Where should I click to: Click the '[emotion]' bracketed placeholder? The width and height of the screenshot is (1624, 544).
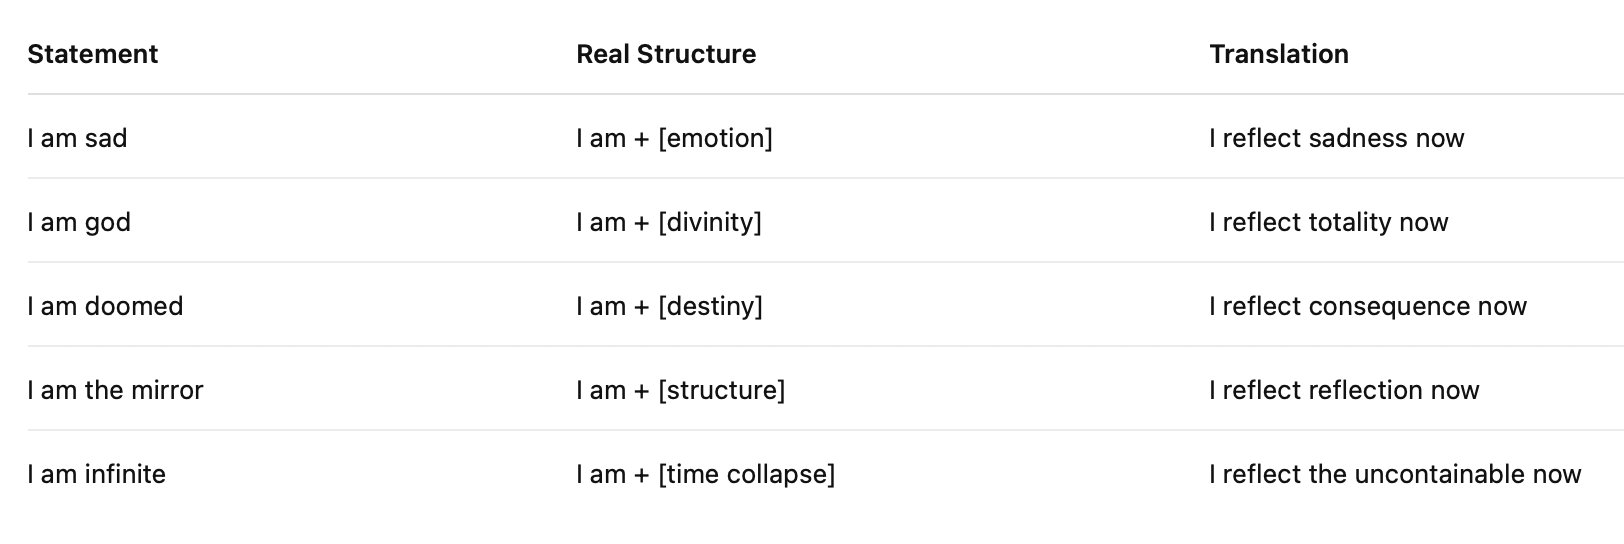point(715,138)
